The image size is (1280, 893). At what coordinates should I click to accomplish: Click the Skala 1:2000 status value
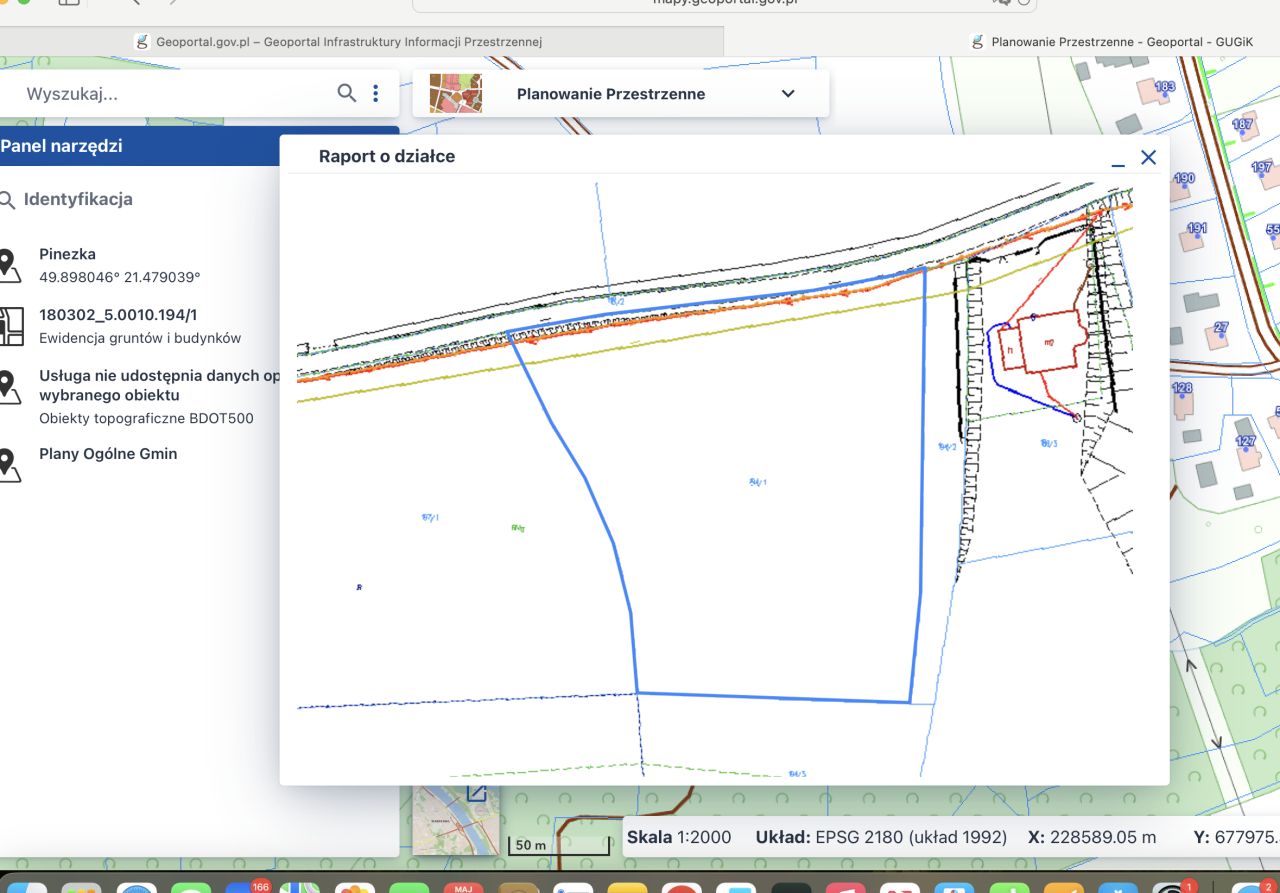tap(679, 837)
